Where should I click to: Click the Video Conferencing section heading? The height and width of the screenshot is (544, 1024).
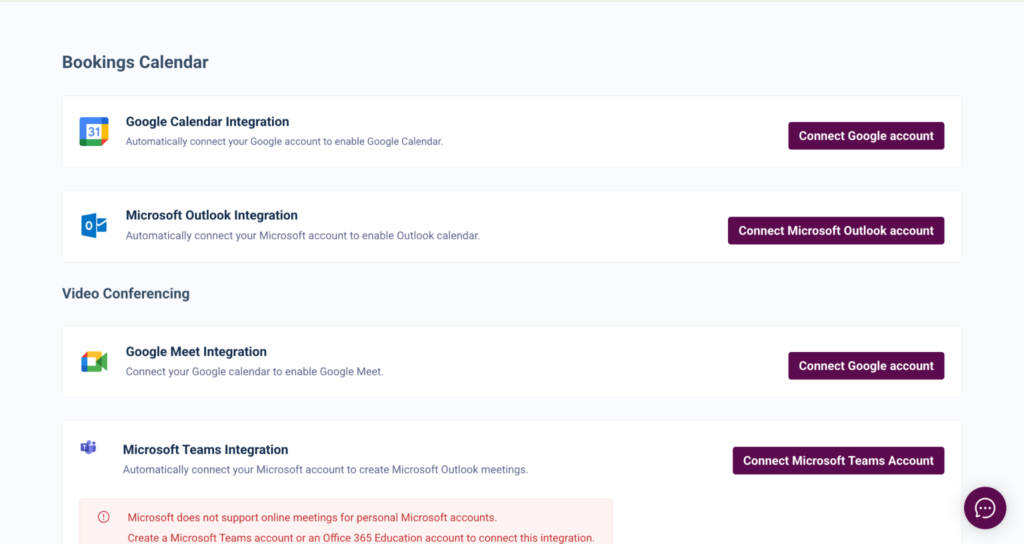point(126,294)
